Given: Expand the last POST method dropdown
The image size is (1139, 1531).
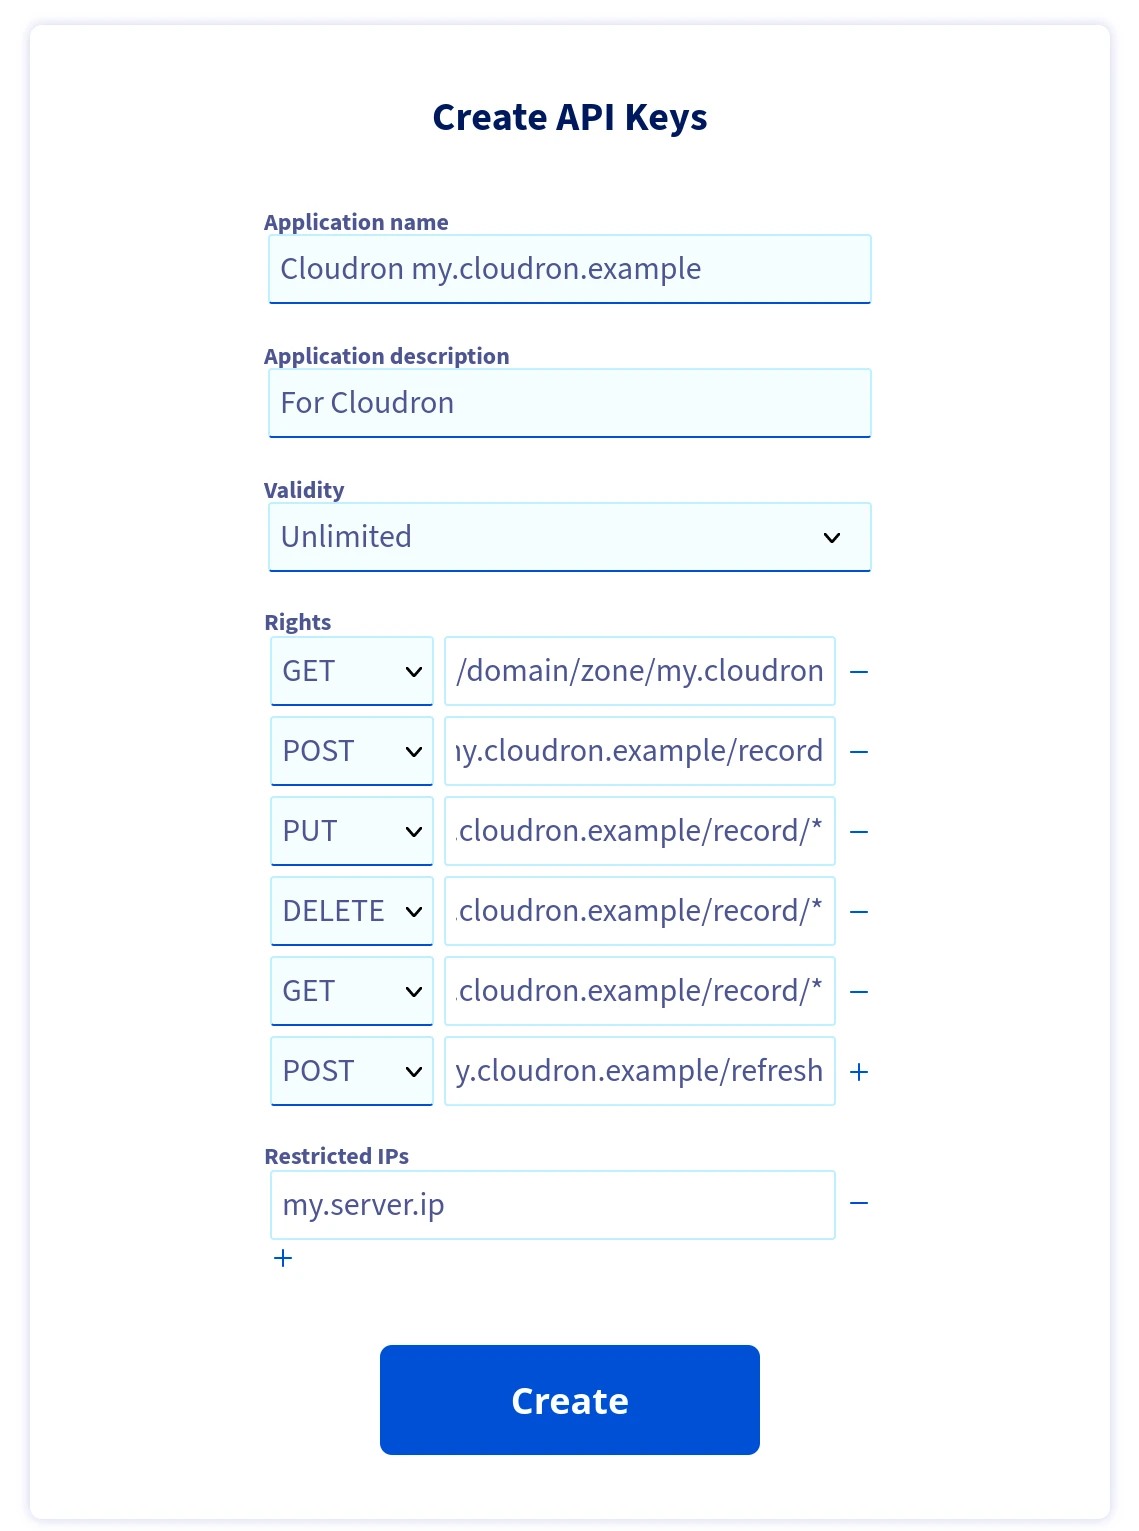Looking at the screenshot, I should (x=351, y=1071).
